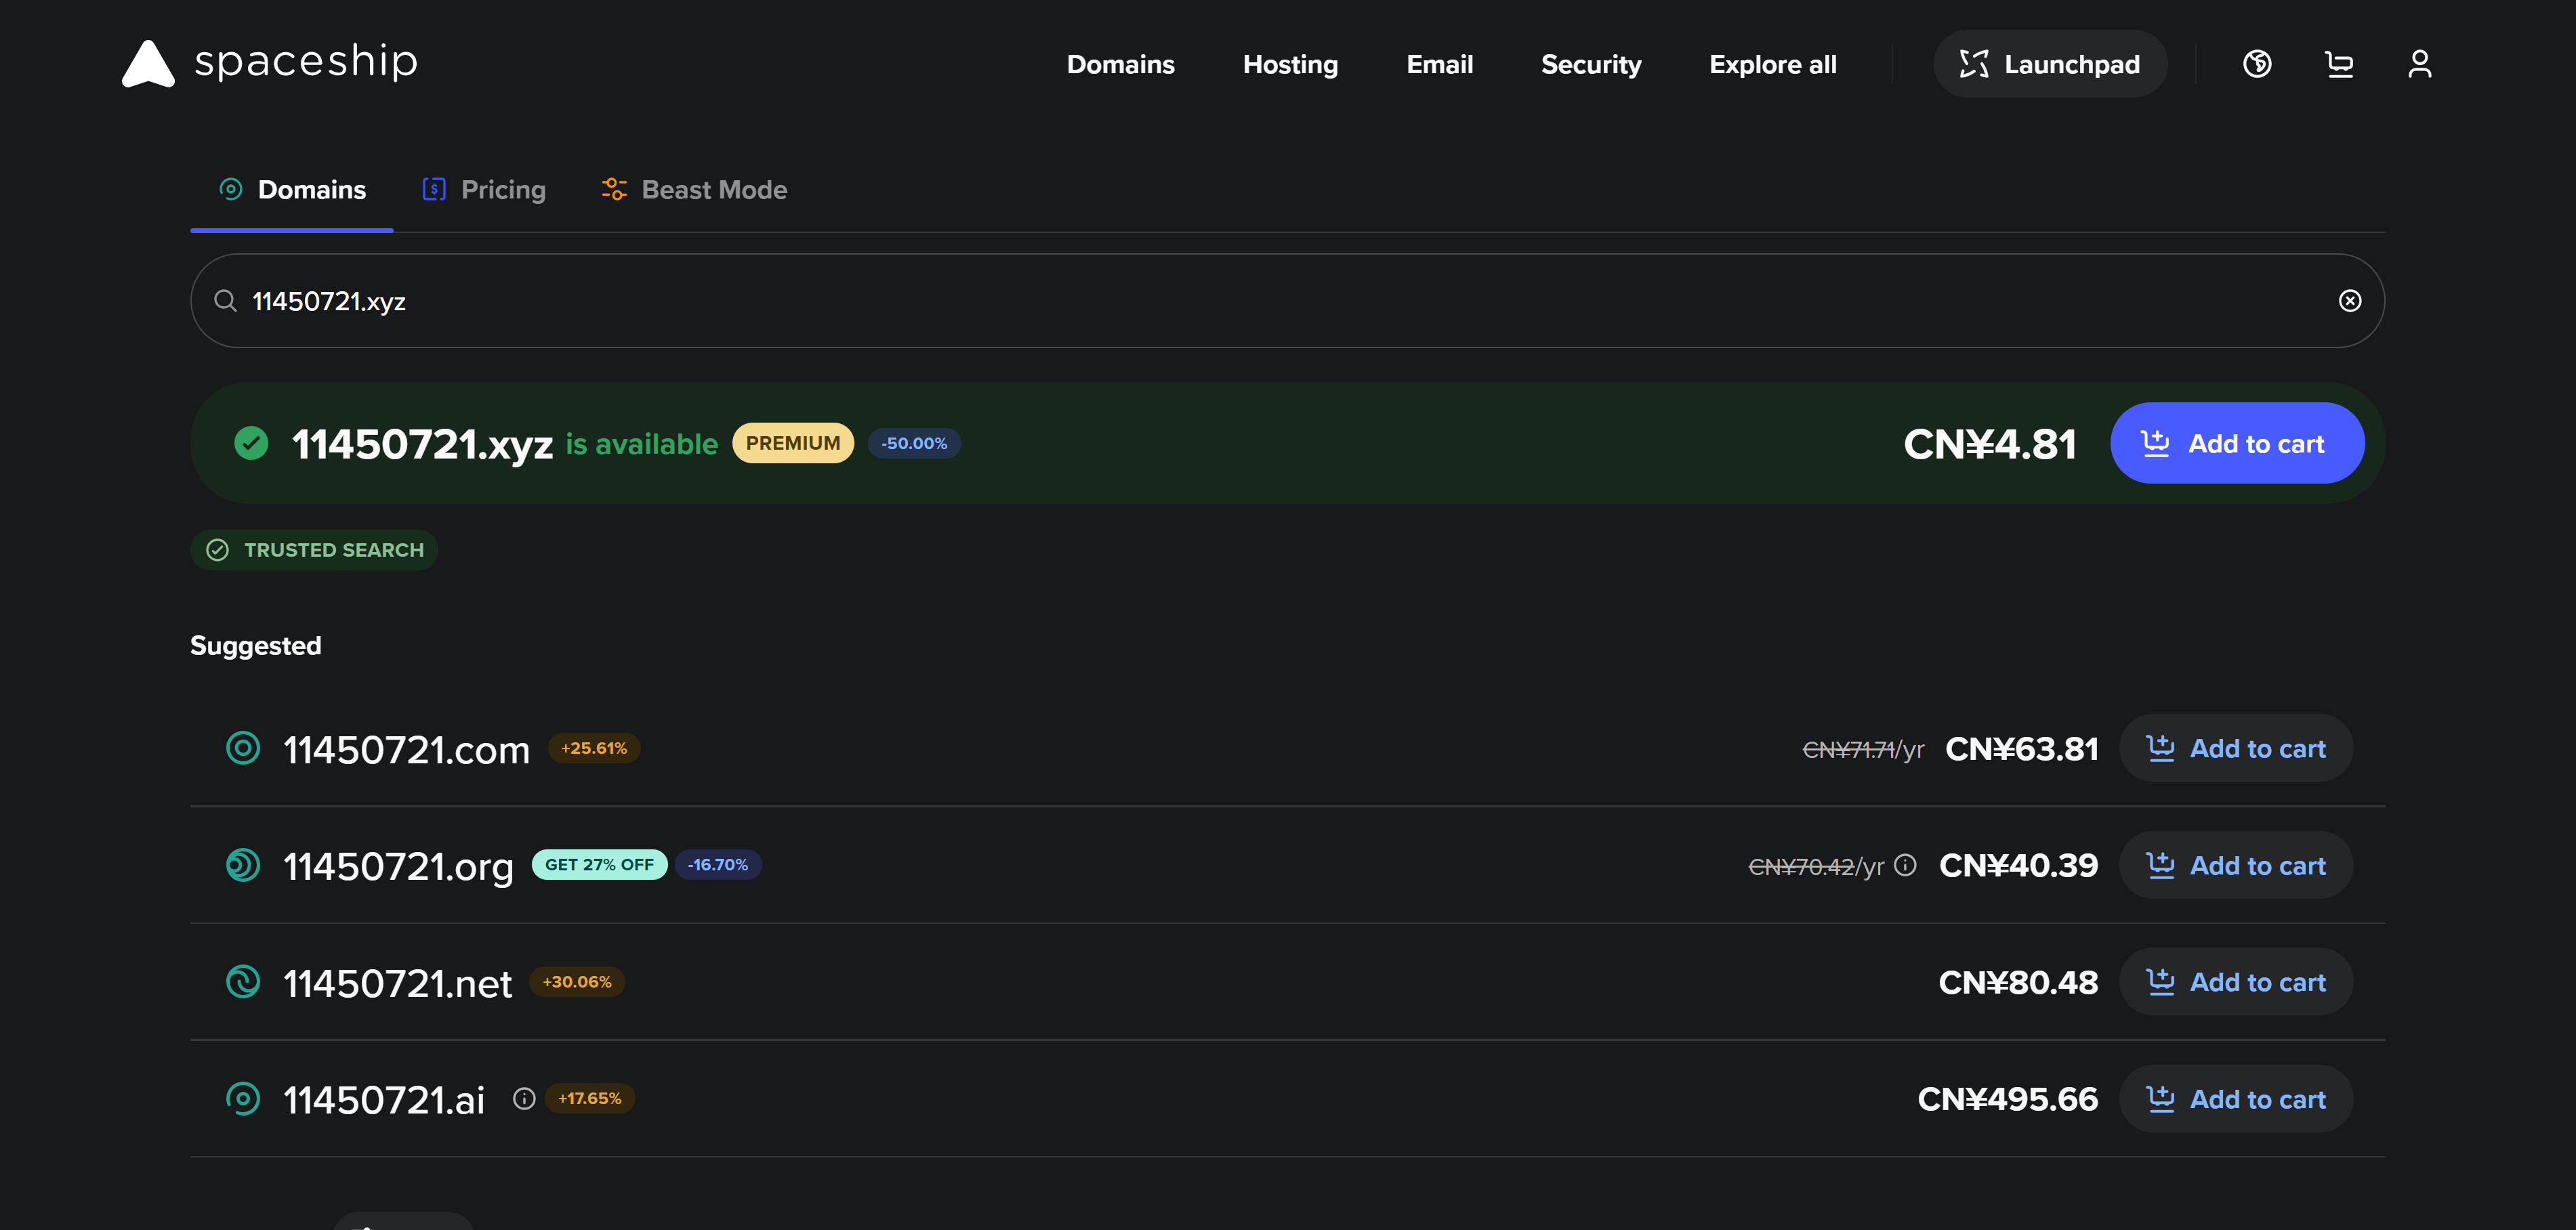The width and height of the screenshot is (2576, 1230).
Task: Click the CN¥63.81 price
Action: coord(2021,749)
